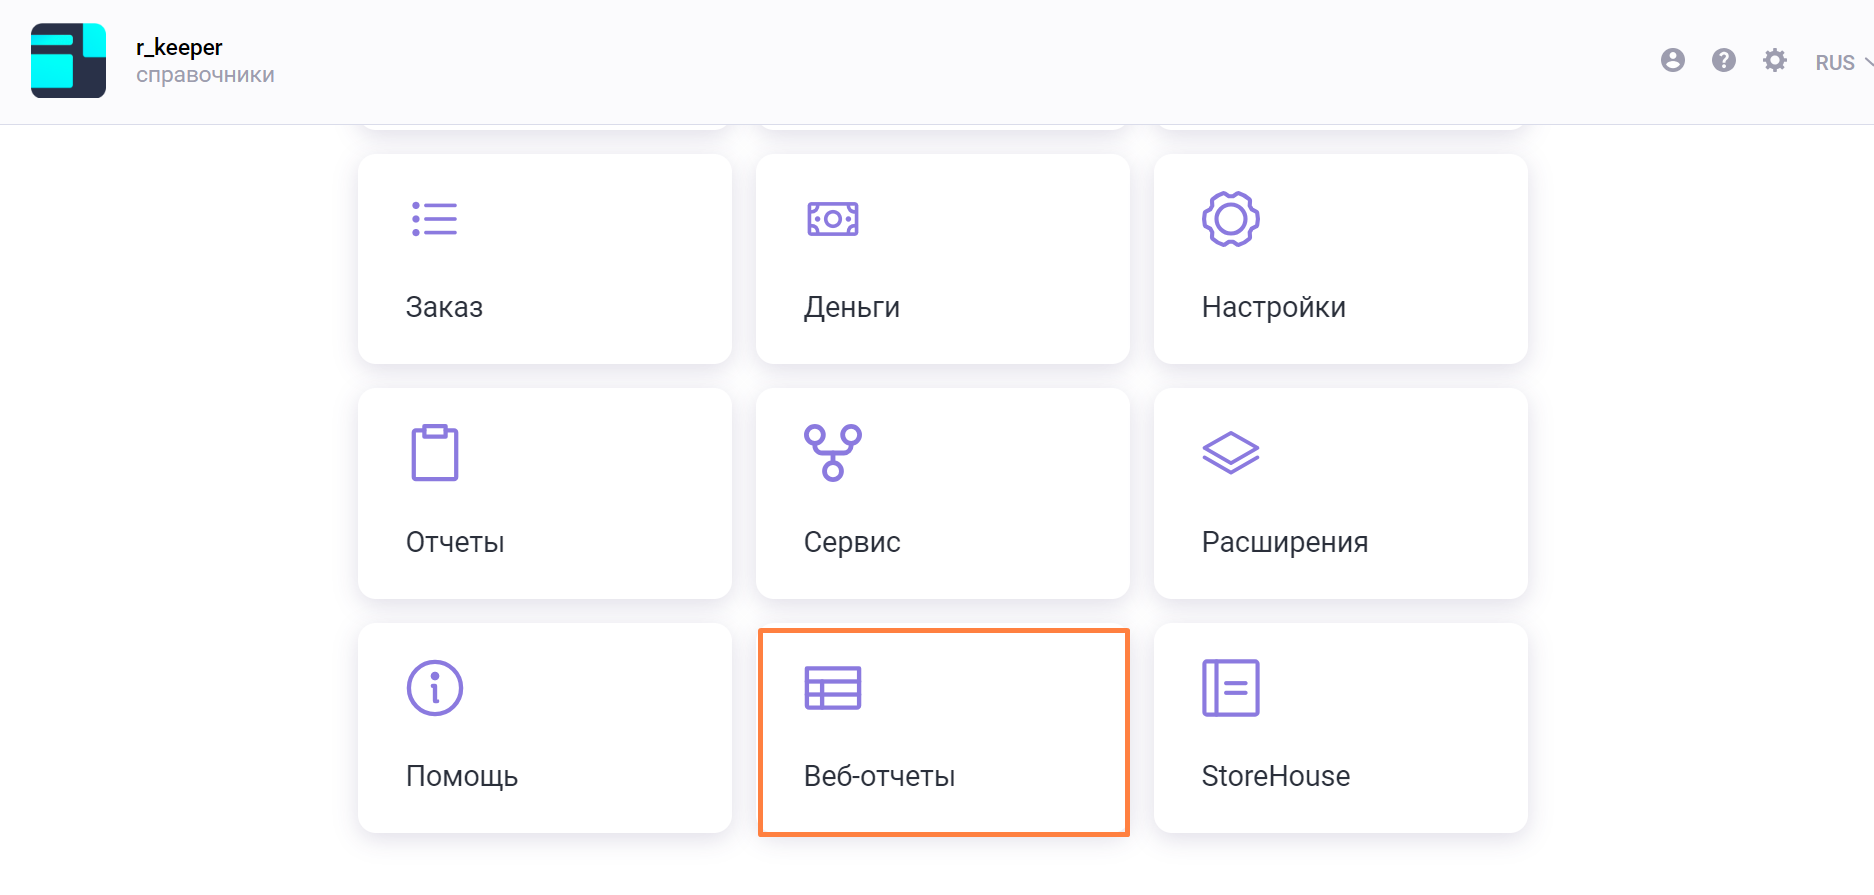
Task: Open the Заказ section label
Action: 444,307
